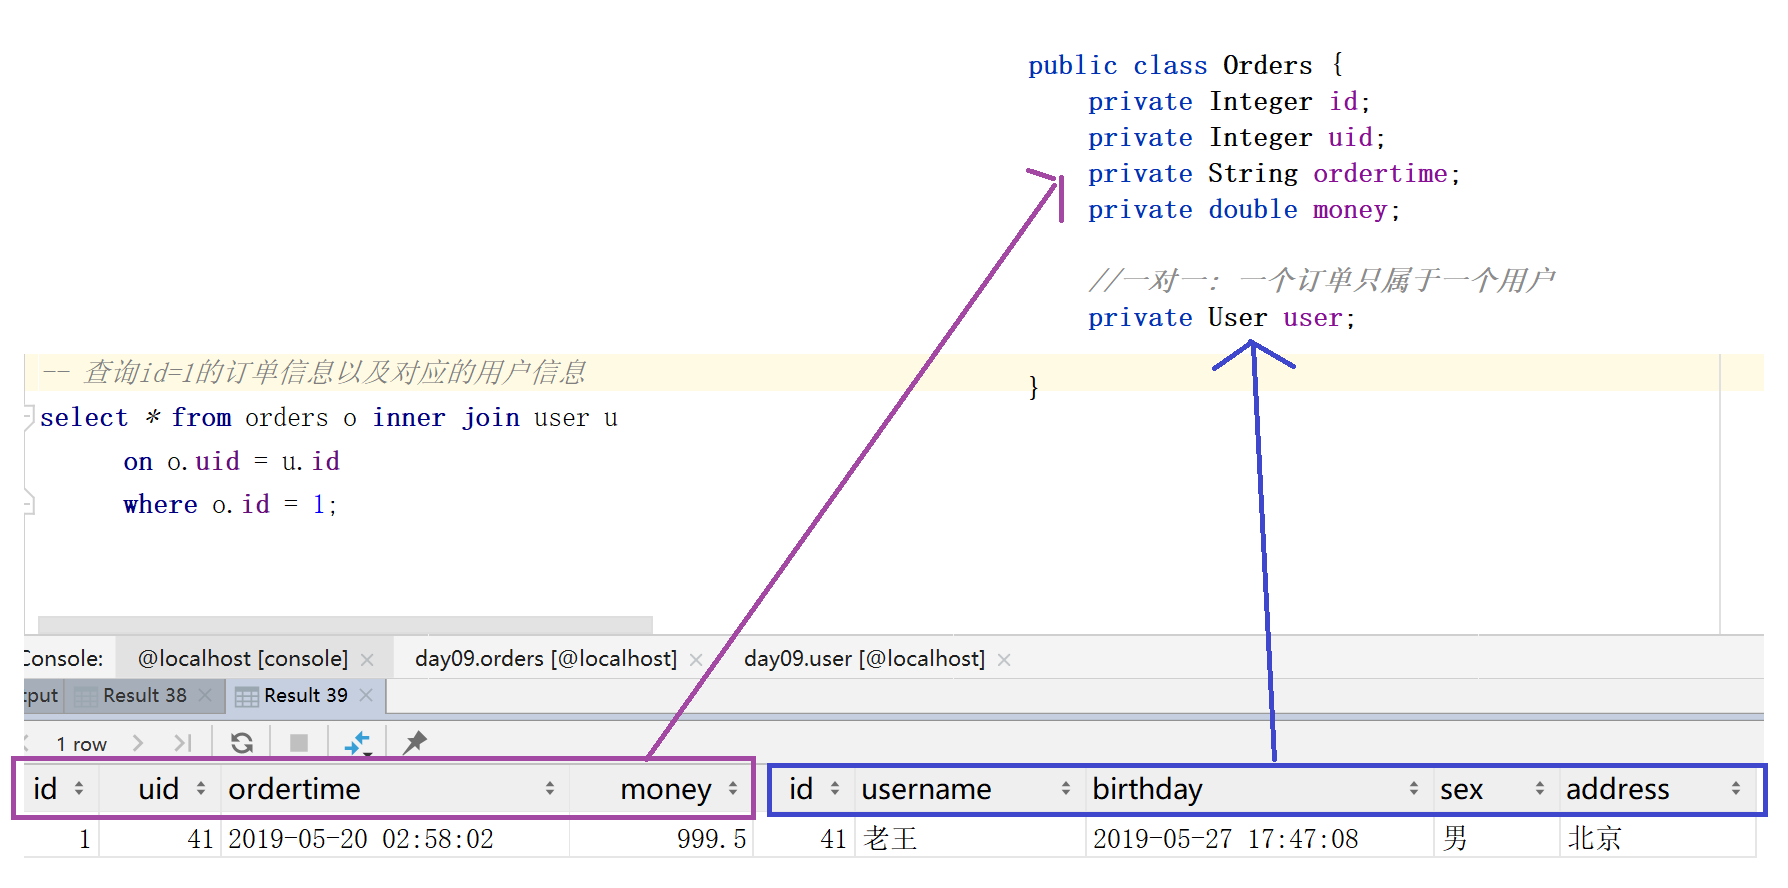Click the reload results refresh icon
Image resolution: width=1788 pixels, height=888 pixels.
coord(241,743)
